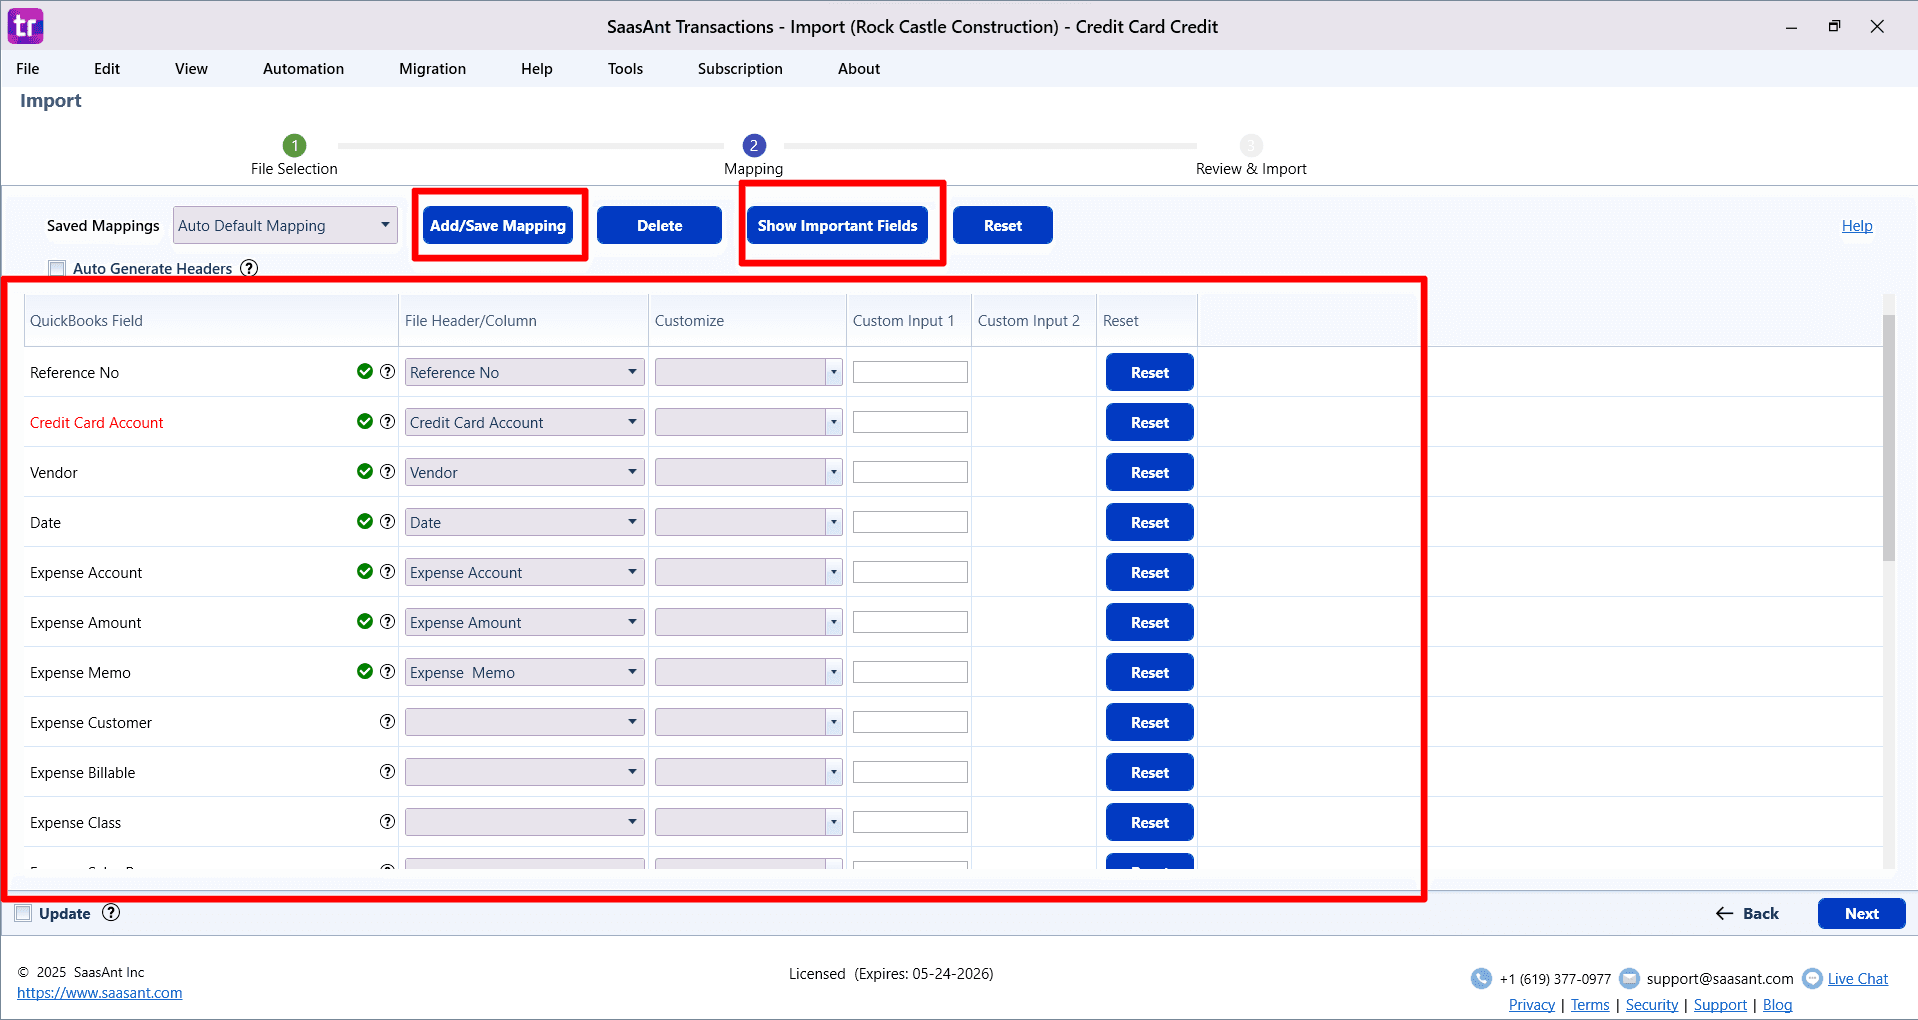Screen dimensions: 1918x1020
Task: Click Custom Input 1 field for Reference No
Action: click(x=910, y=372)
